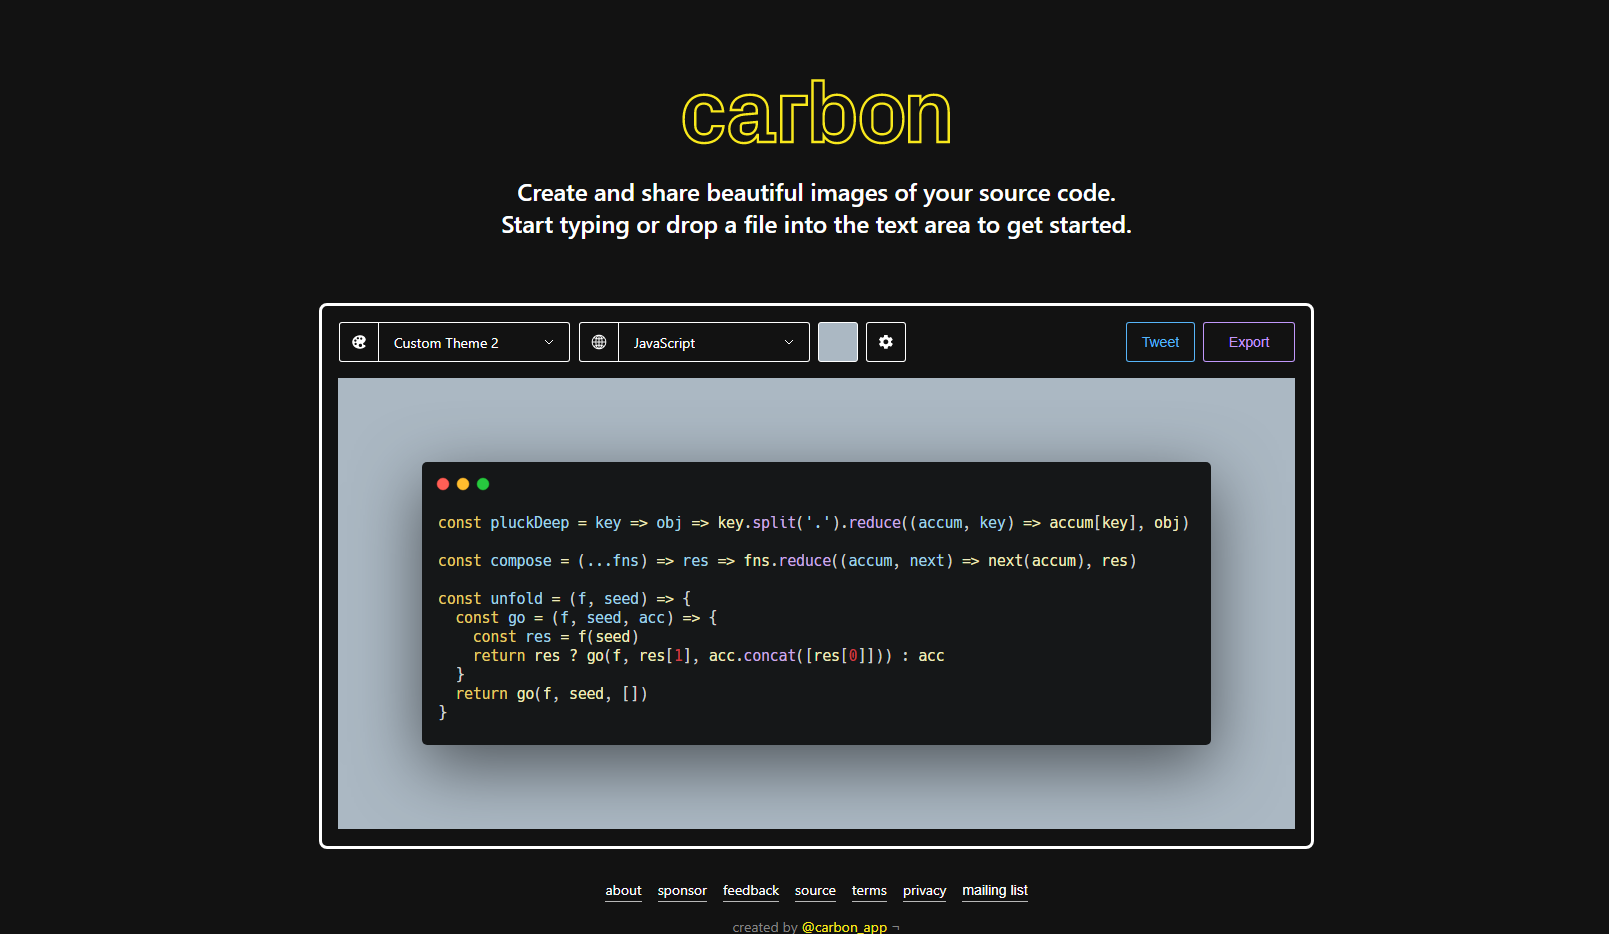The image size is (1609, 934).
Task: Open the terms footer link
Action: pyautogui.click(x=869, y=891)
